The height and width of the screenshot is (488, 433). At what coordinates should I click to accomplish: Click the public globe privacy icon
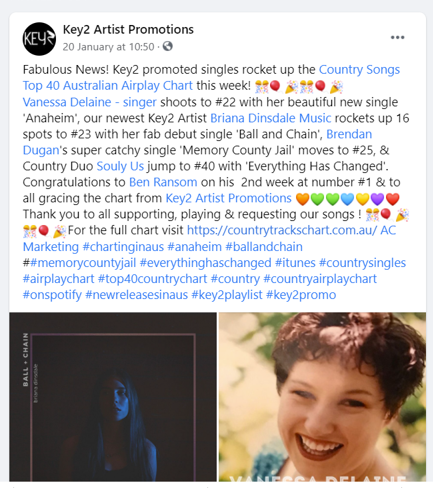[167, 46]
